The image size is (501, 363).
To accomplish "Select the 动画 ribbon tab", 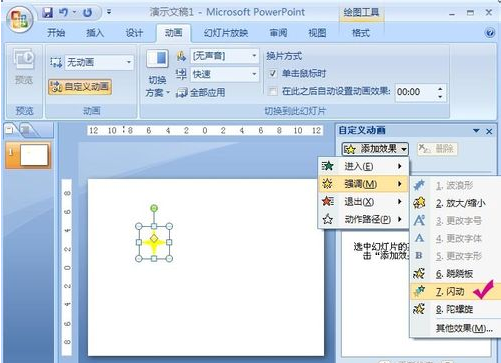I will 173,33.
